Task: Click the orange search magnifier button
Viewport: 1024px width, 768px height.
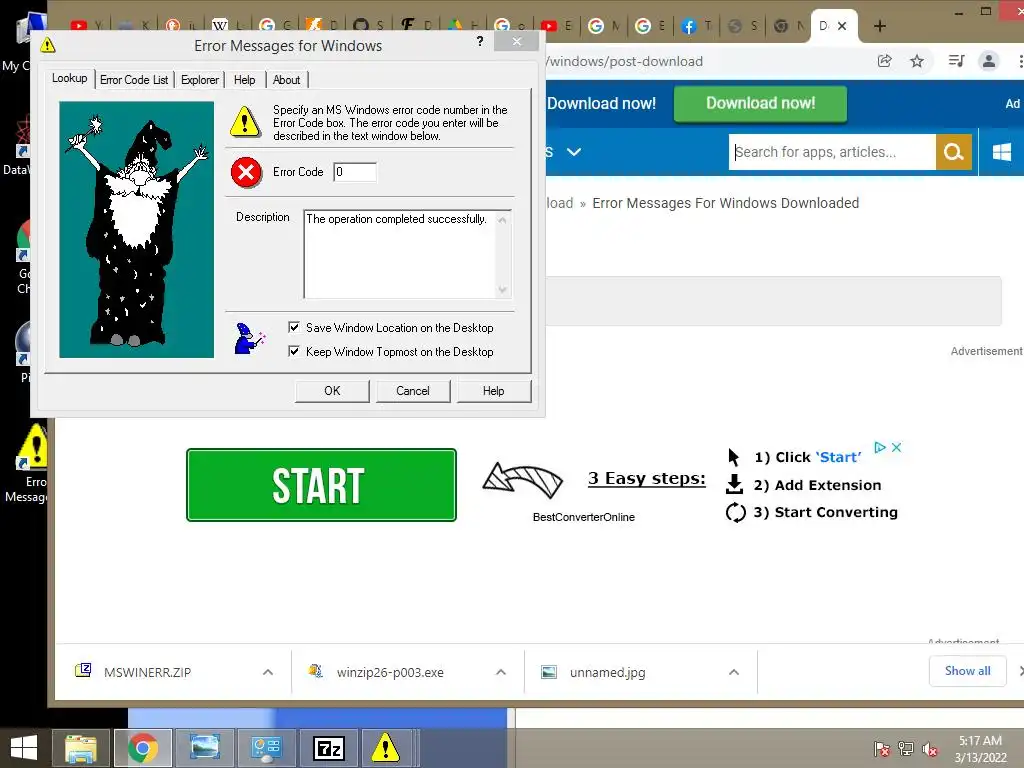Action: [953, 152]
